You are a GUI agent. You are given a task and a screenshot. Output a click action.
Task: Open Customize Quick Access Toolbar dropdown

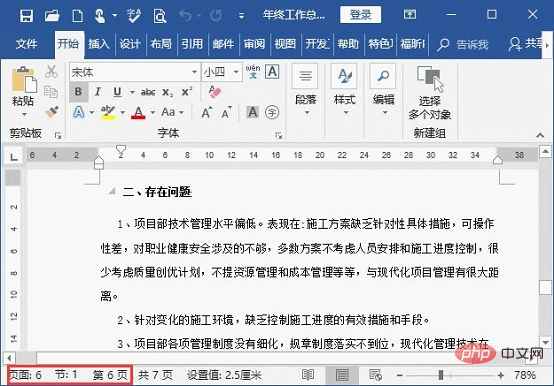pos(241,16)
